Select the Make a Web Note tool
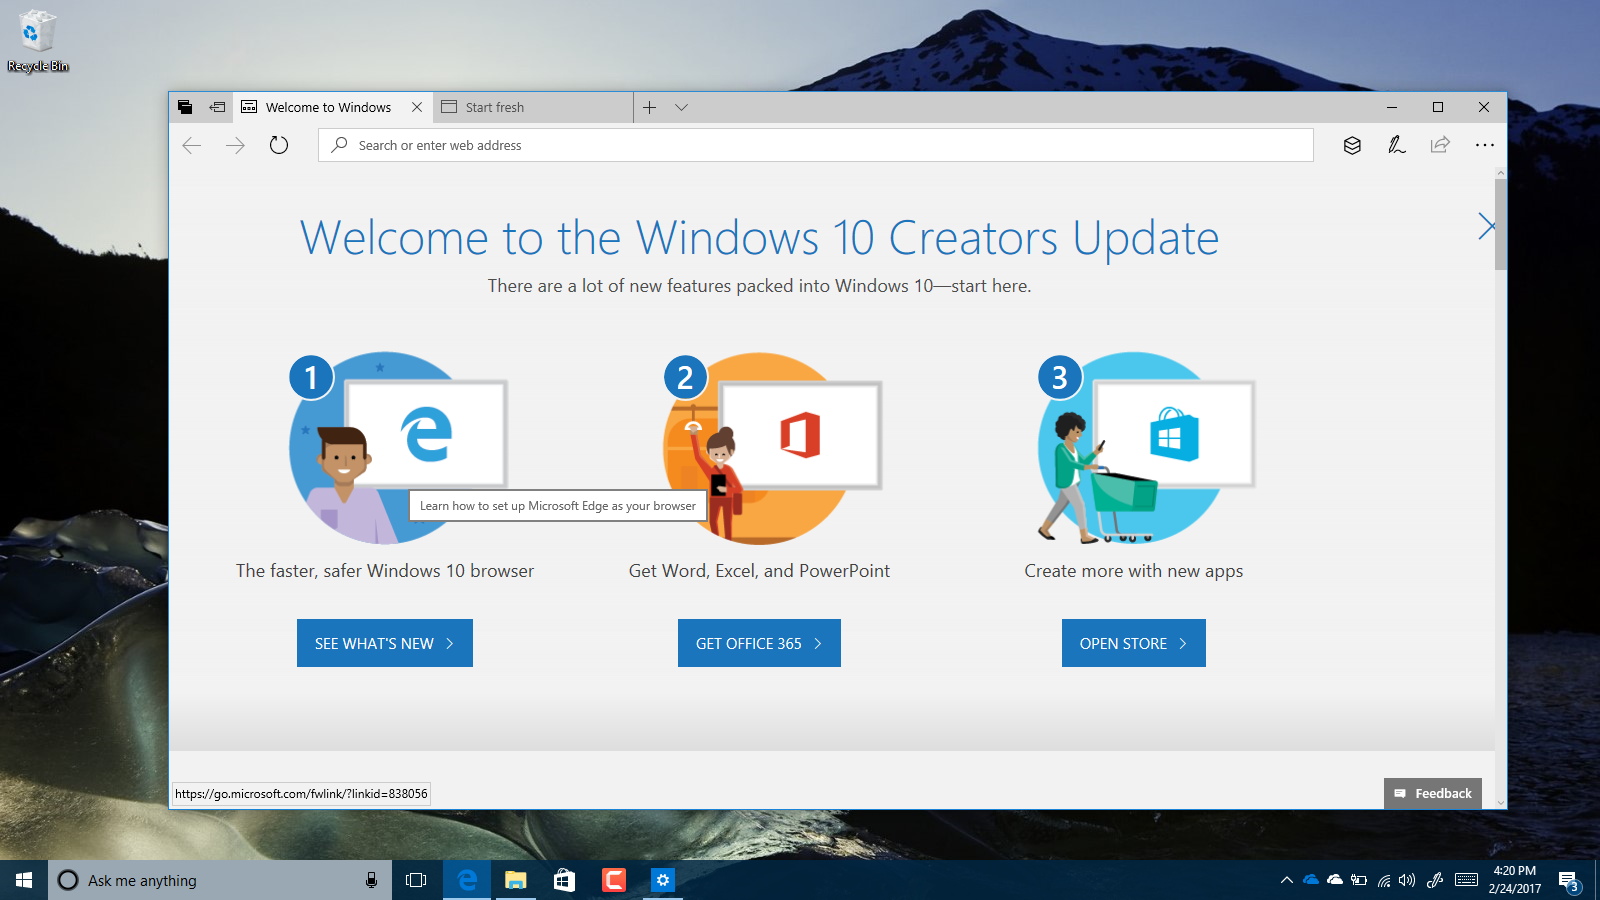1600x900 pixels. click(x=1396, y=145)
